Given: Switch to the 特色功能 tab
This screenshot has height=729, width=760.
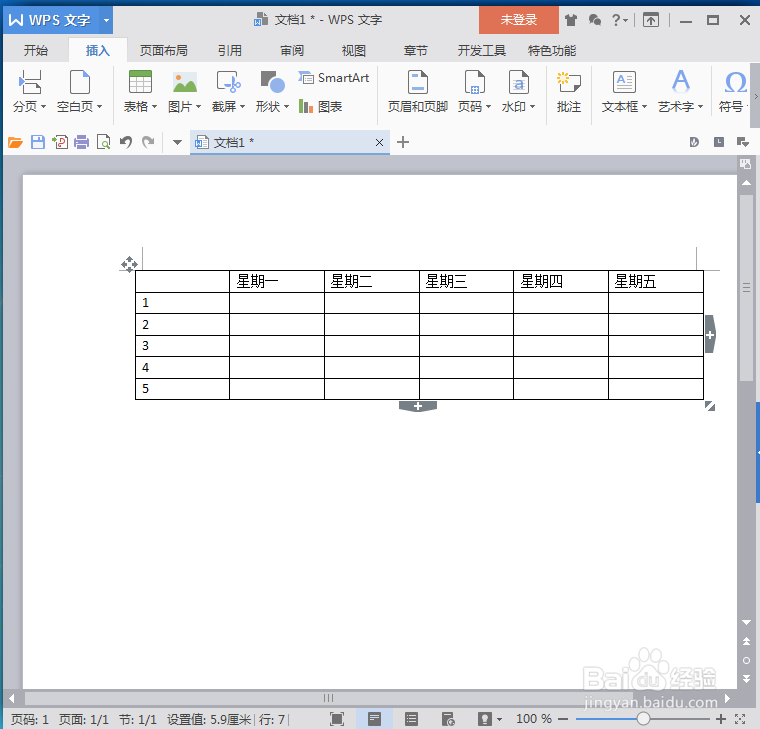Looking at the screenshot, I should (552, 50).
